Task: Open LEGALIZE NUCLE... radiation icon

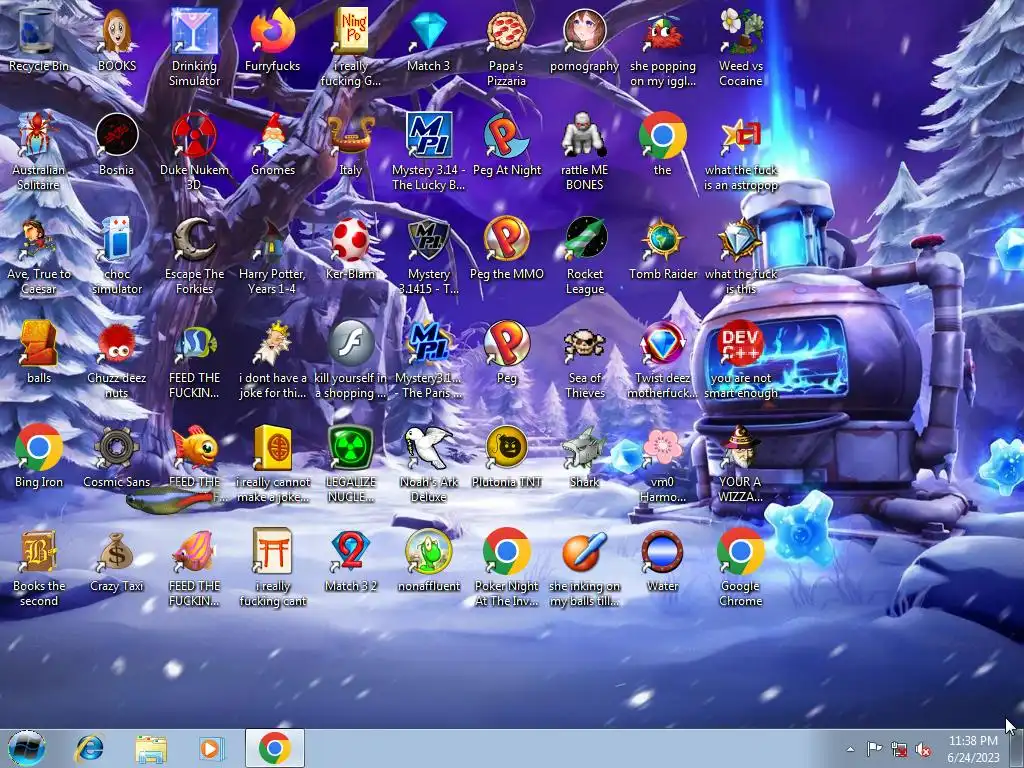Action: point(350,463)
